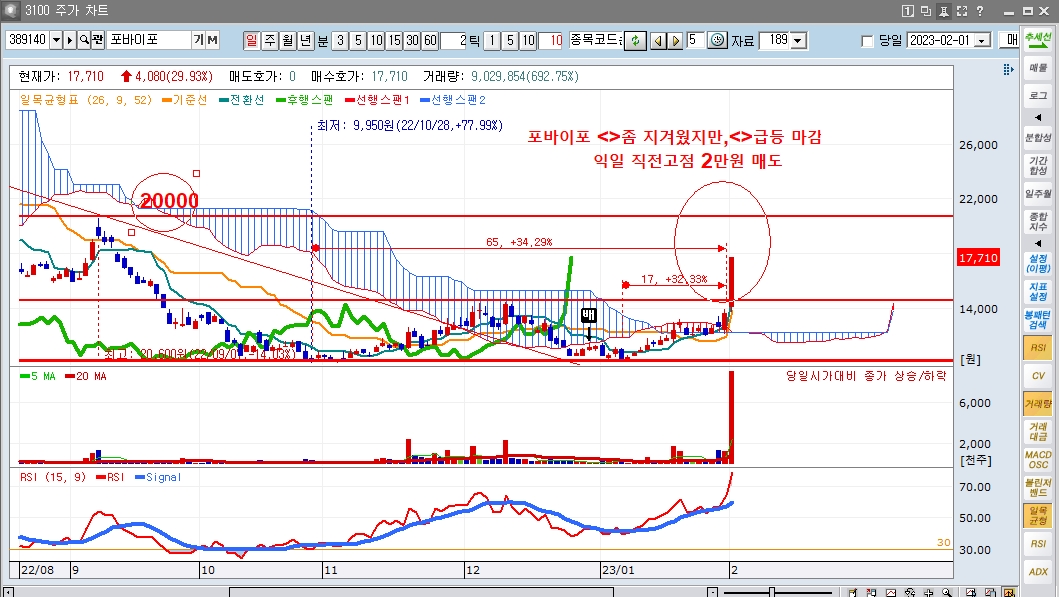The width and height of the screenshot is (1059, 597).
Task: Move chart forward with right arrow
Action: pos(675,41)
